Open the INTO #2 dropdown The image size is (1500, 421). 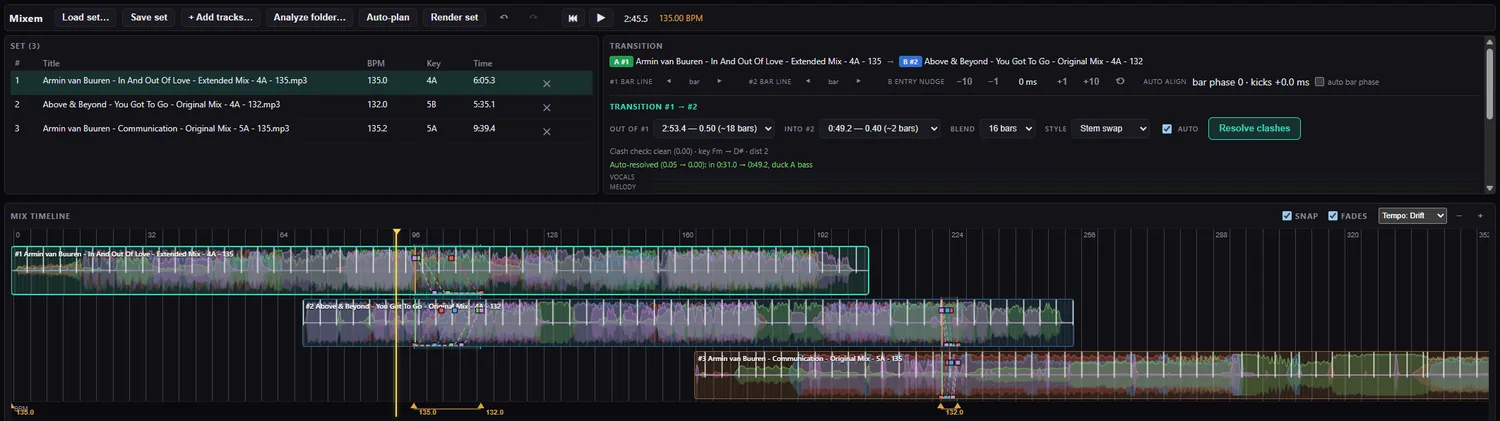[881, 128]
